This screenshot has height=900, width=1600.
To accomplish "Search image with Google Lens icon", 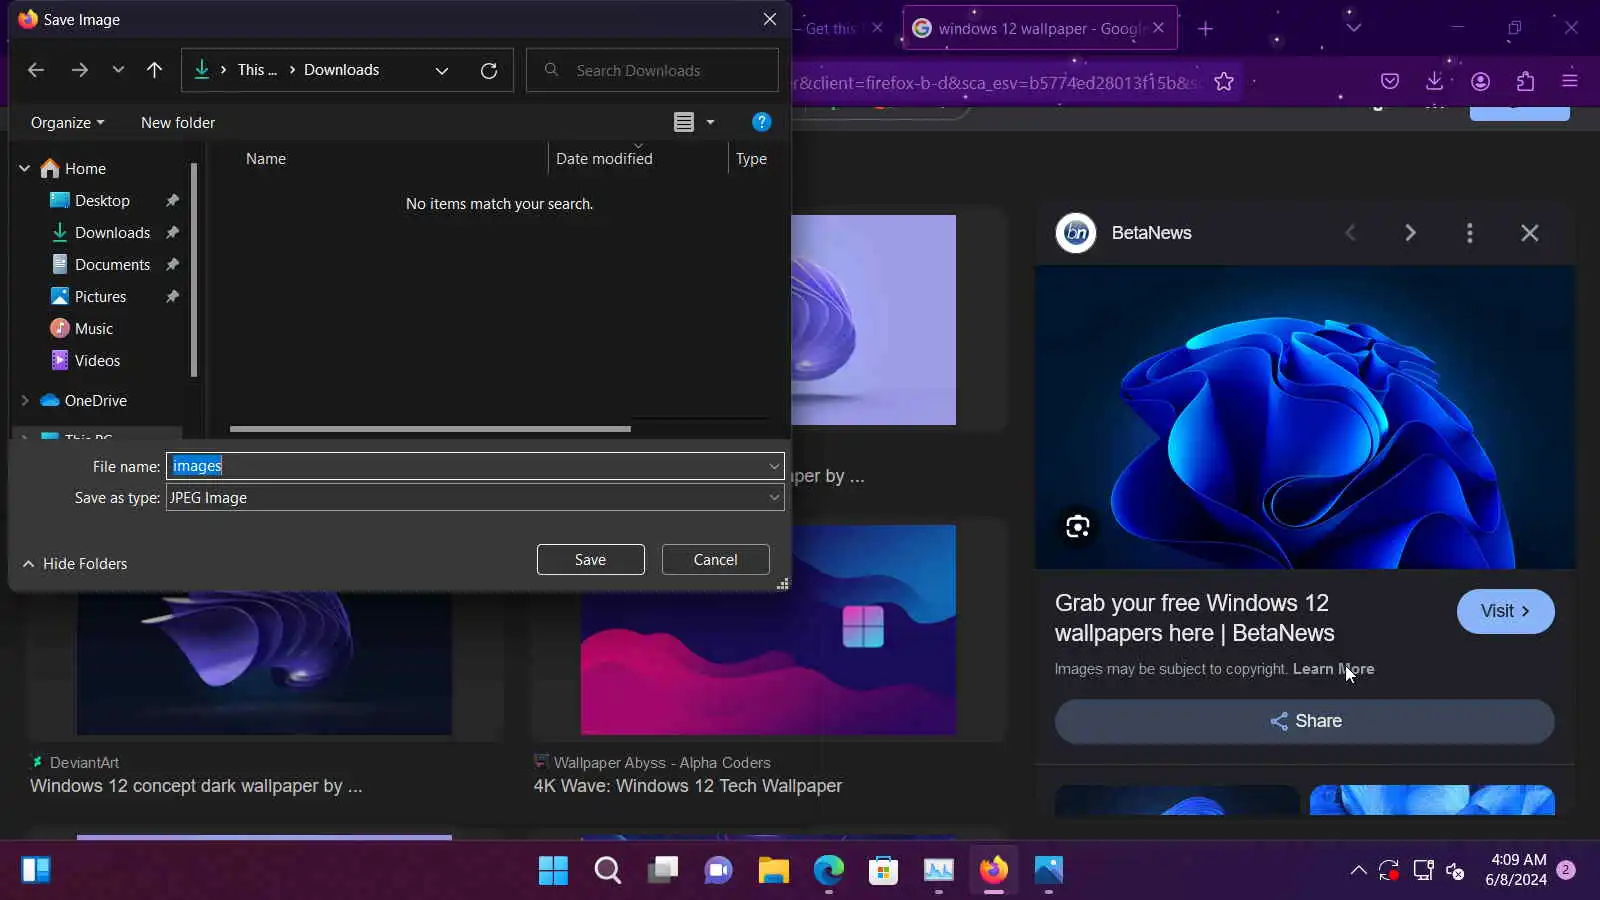I will point(1078,527).
